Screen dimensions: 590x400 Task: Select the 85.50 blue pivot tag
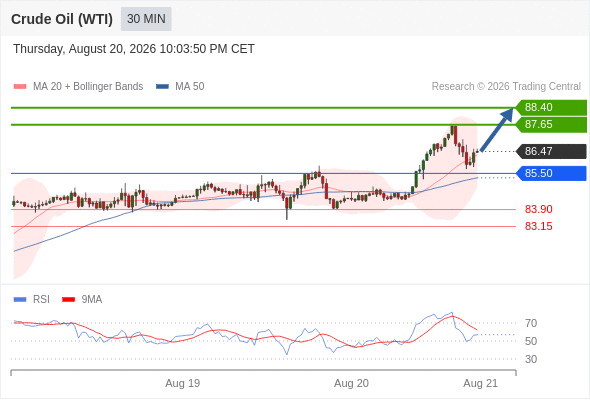click(x=551, y=173)
